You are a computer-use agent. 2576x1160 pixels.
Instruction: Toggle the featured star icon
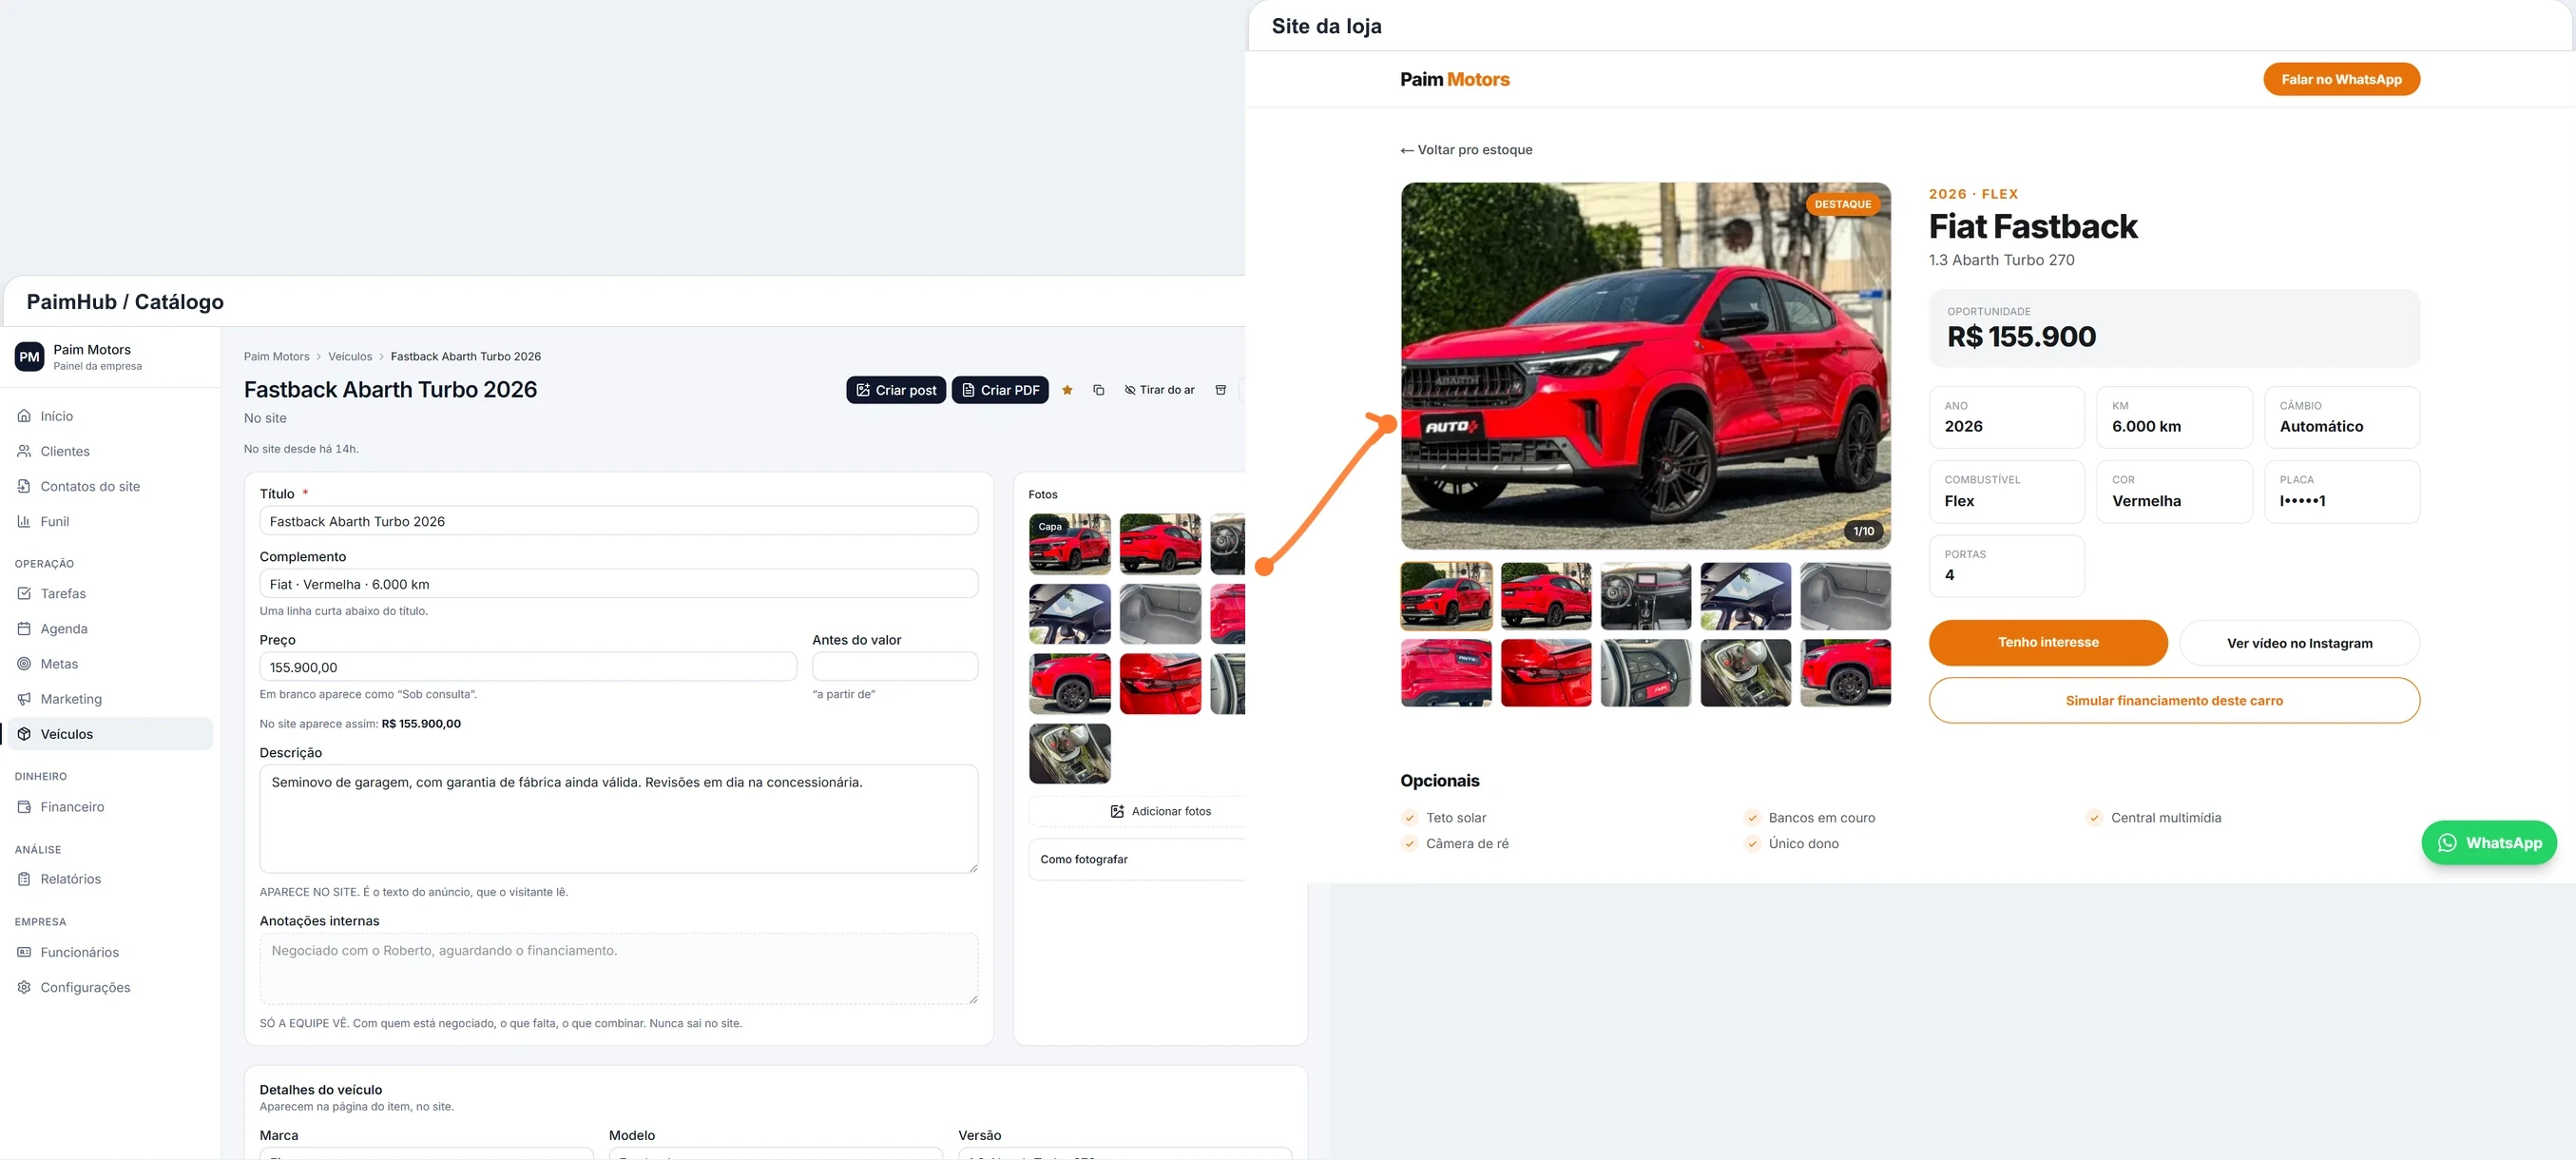click(x=1067, y=390)
